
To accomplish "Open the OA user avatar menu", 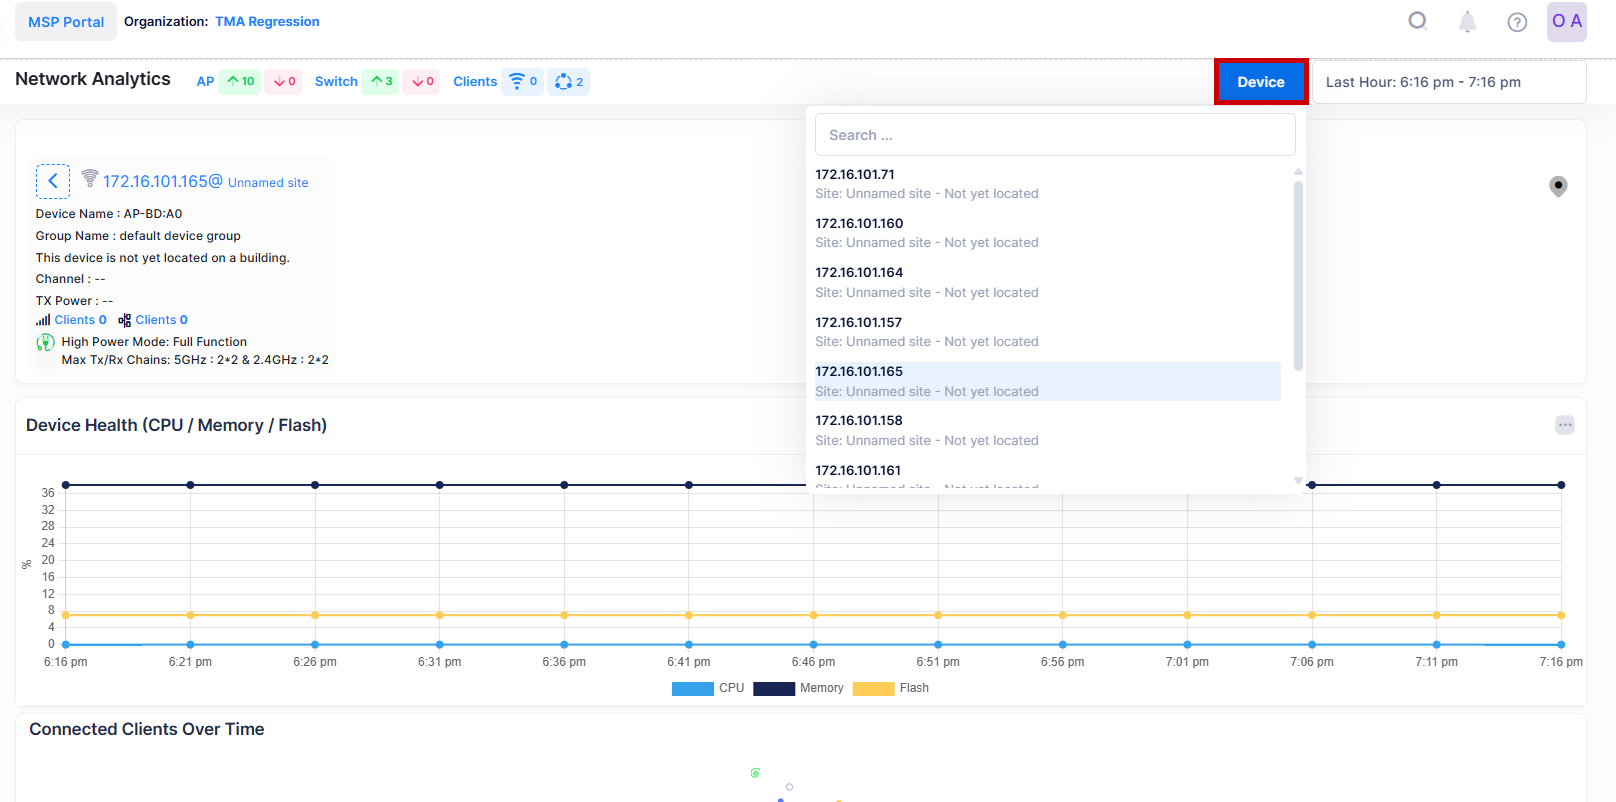I will tap(1566, 21).
